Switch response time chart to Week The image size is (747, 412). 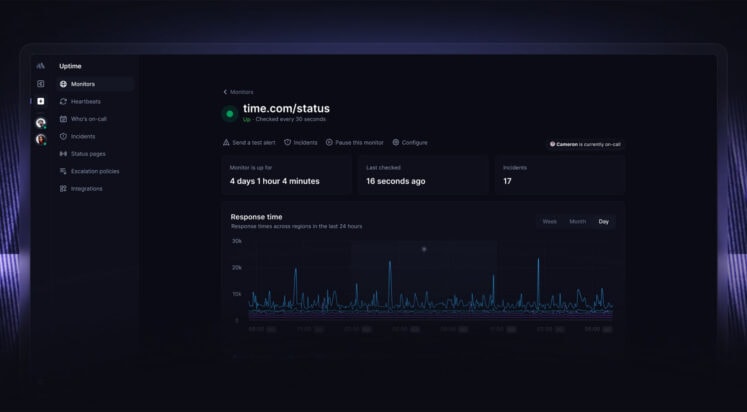pyautogui.click(x=549, y=221)
